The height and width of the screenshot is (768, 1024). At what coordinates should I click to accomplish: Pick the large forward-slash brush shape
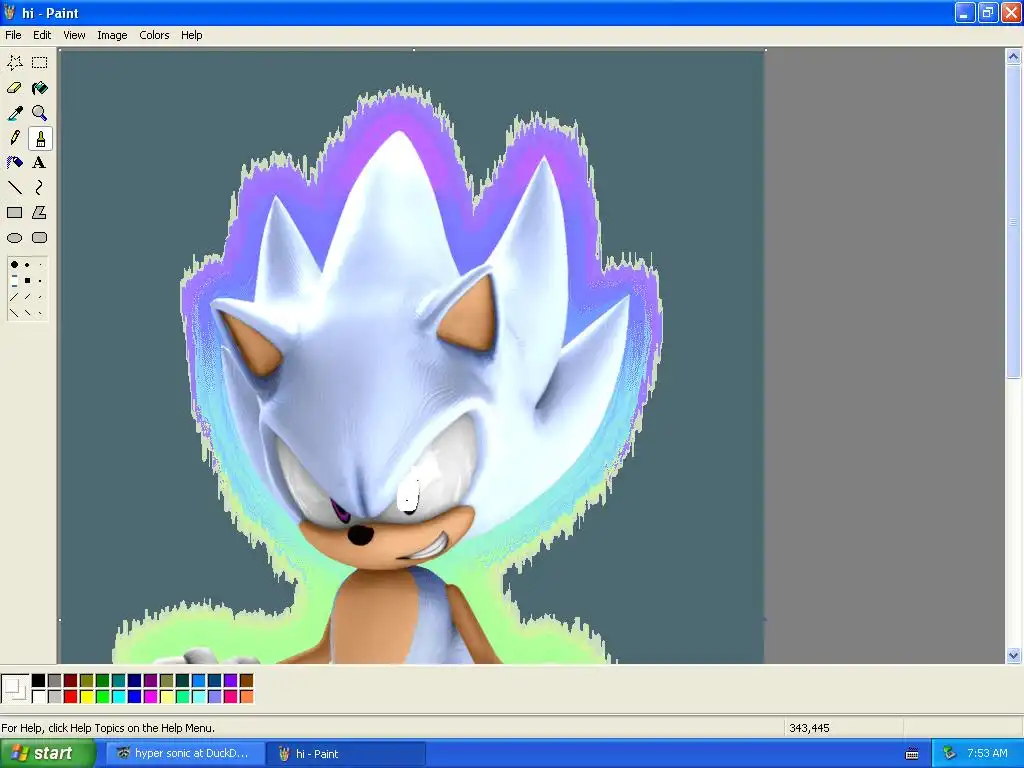pyautogui.click(x=14, y=297)
